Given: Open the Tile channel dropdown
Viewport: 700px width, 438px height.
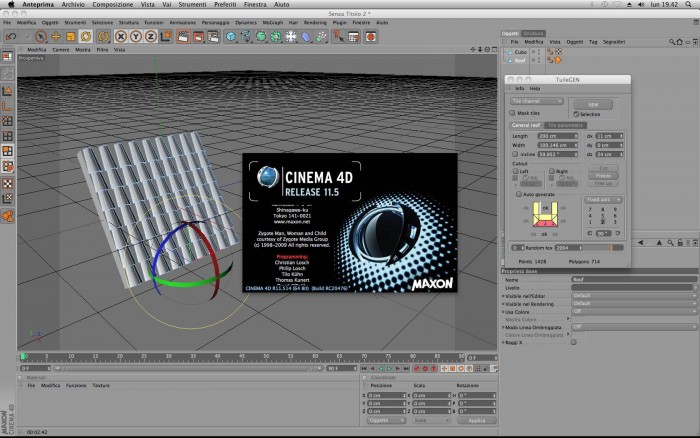Looking at the screenshot, I should pyautogui.click(x=537, y=101).
